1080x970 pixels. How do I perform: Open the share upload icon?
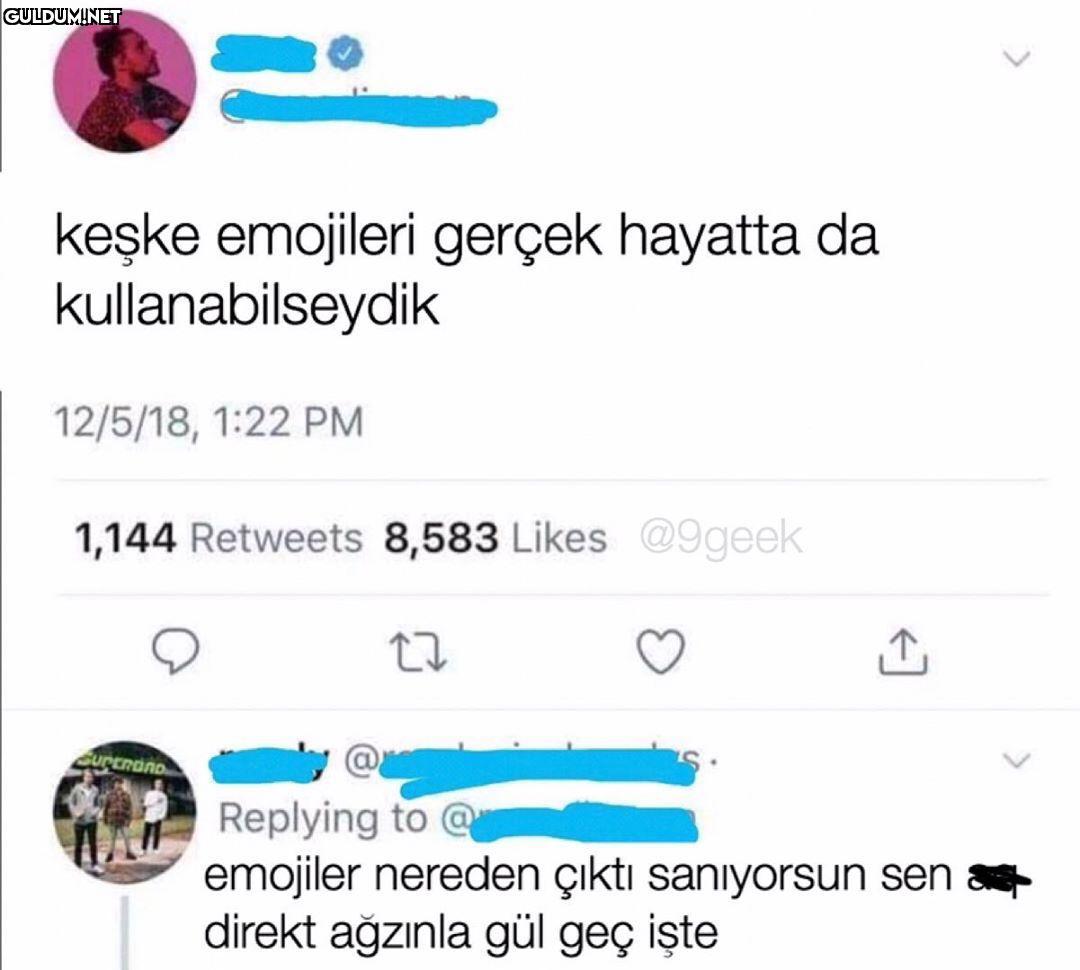point(903,651)
